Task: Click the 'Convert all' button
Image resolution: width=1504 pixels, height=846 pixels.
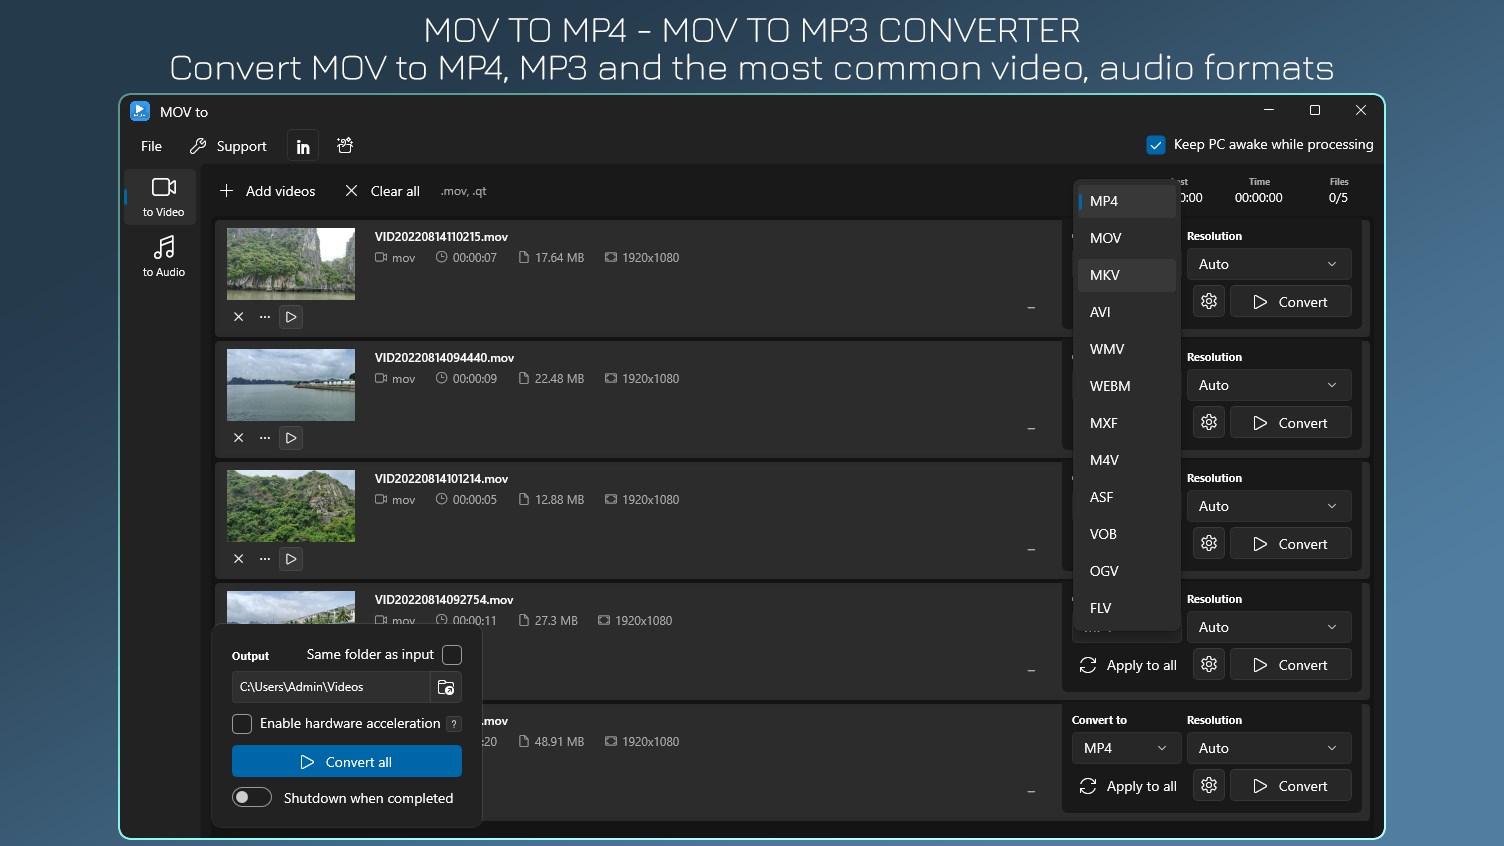Action: coord(346,761)
